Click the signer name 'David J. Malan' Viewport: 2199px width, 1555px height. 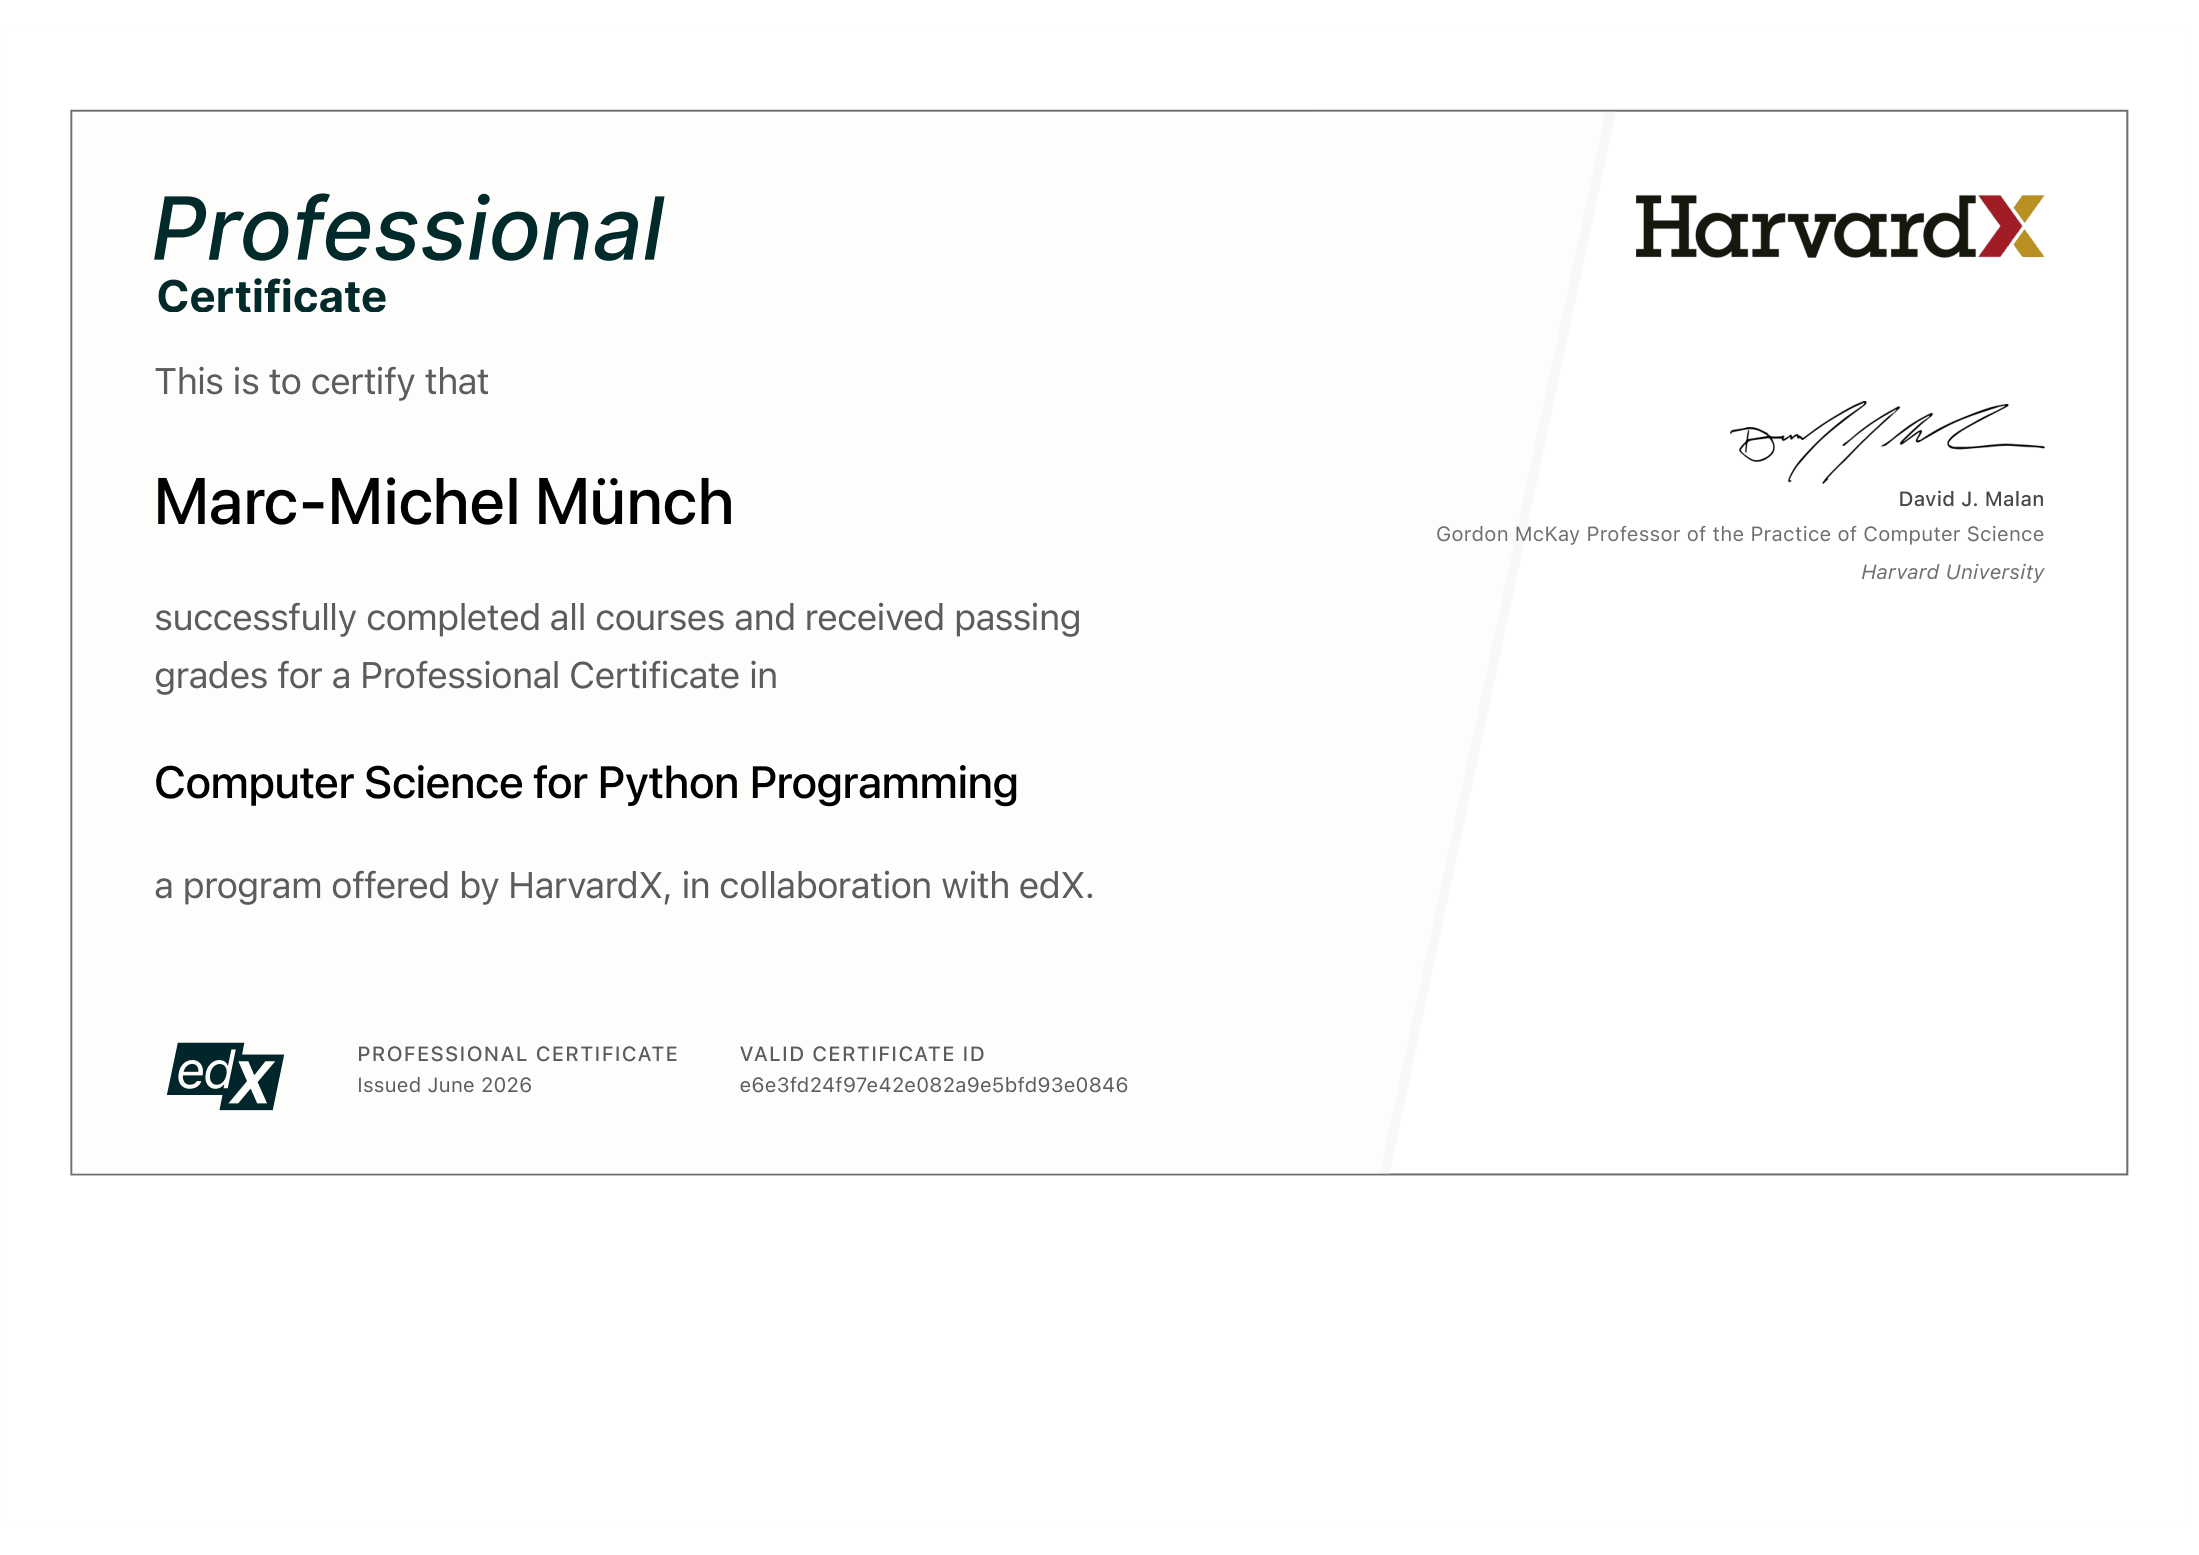click(x=1971, y=499)
